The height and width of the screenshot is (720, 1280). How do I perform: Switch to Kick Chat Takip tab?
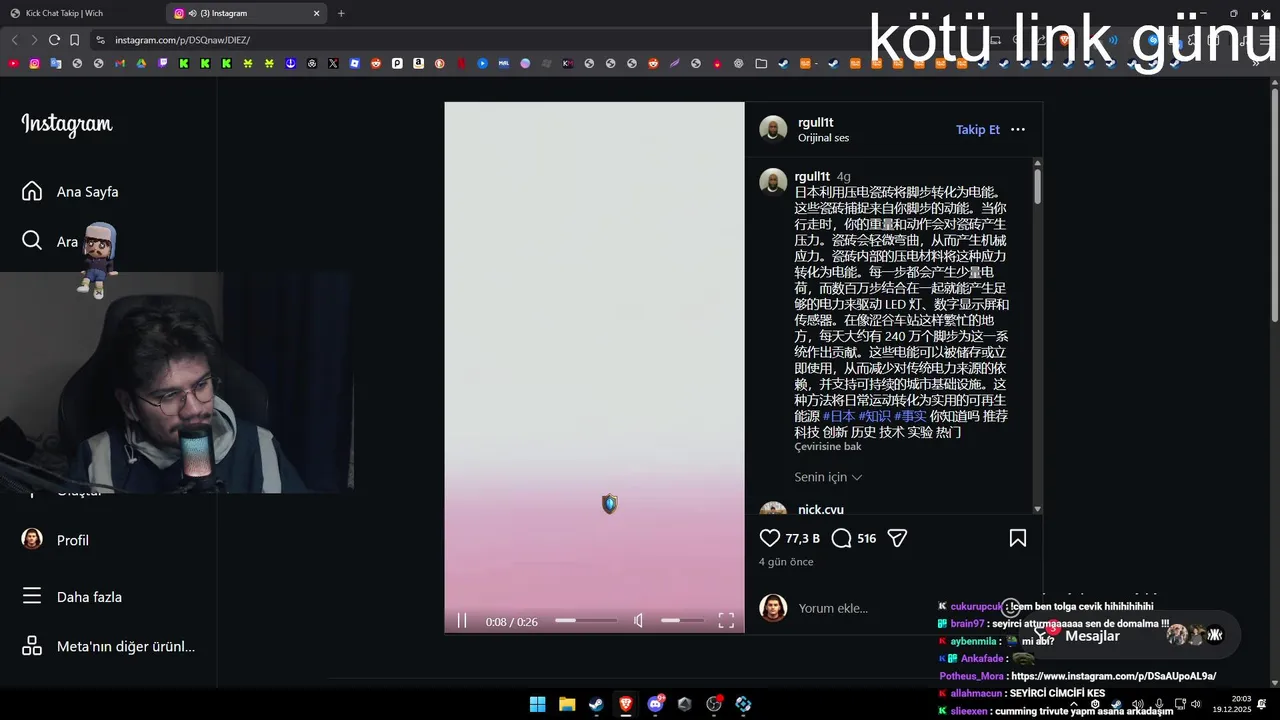point(82,13)
